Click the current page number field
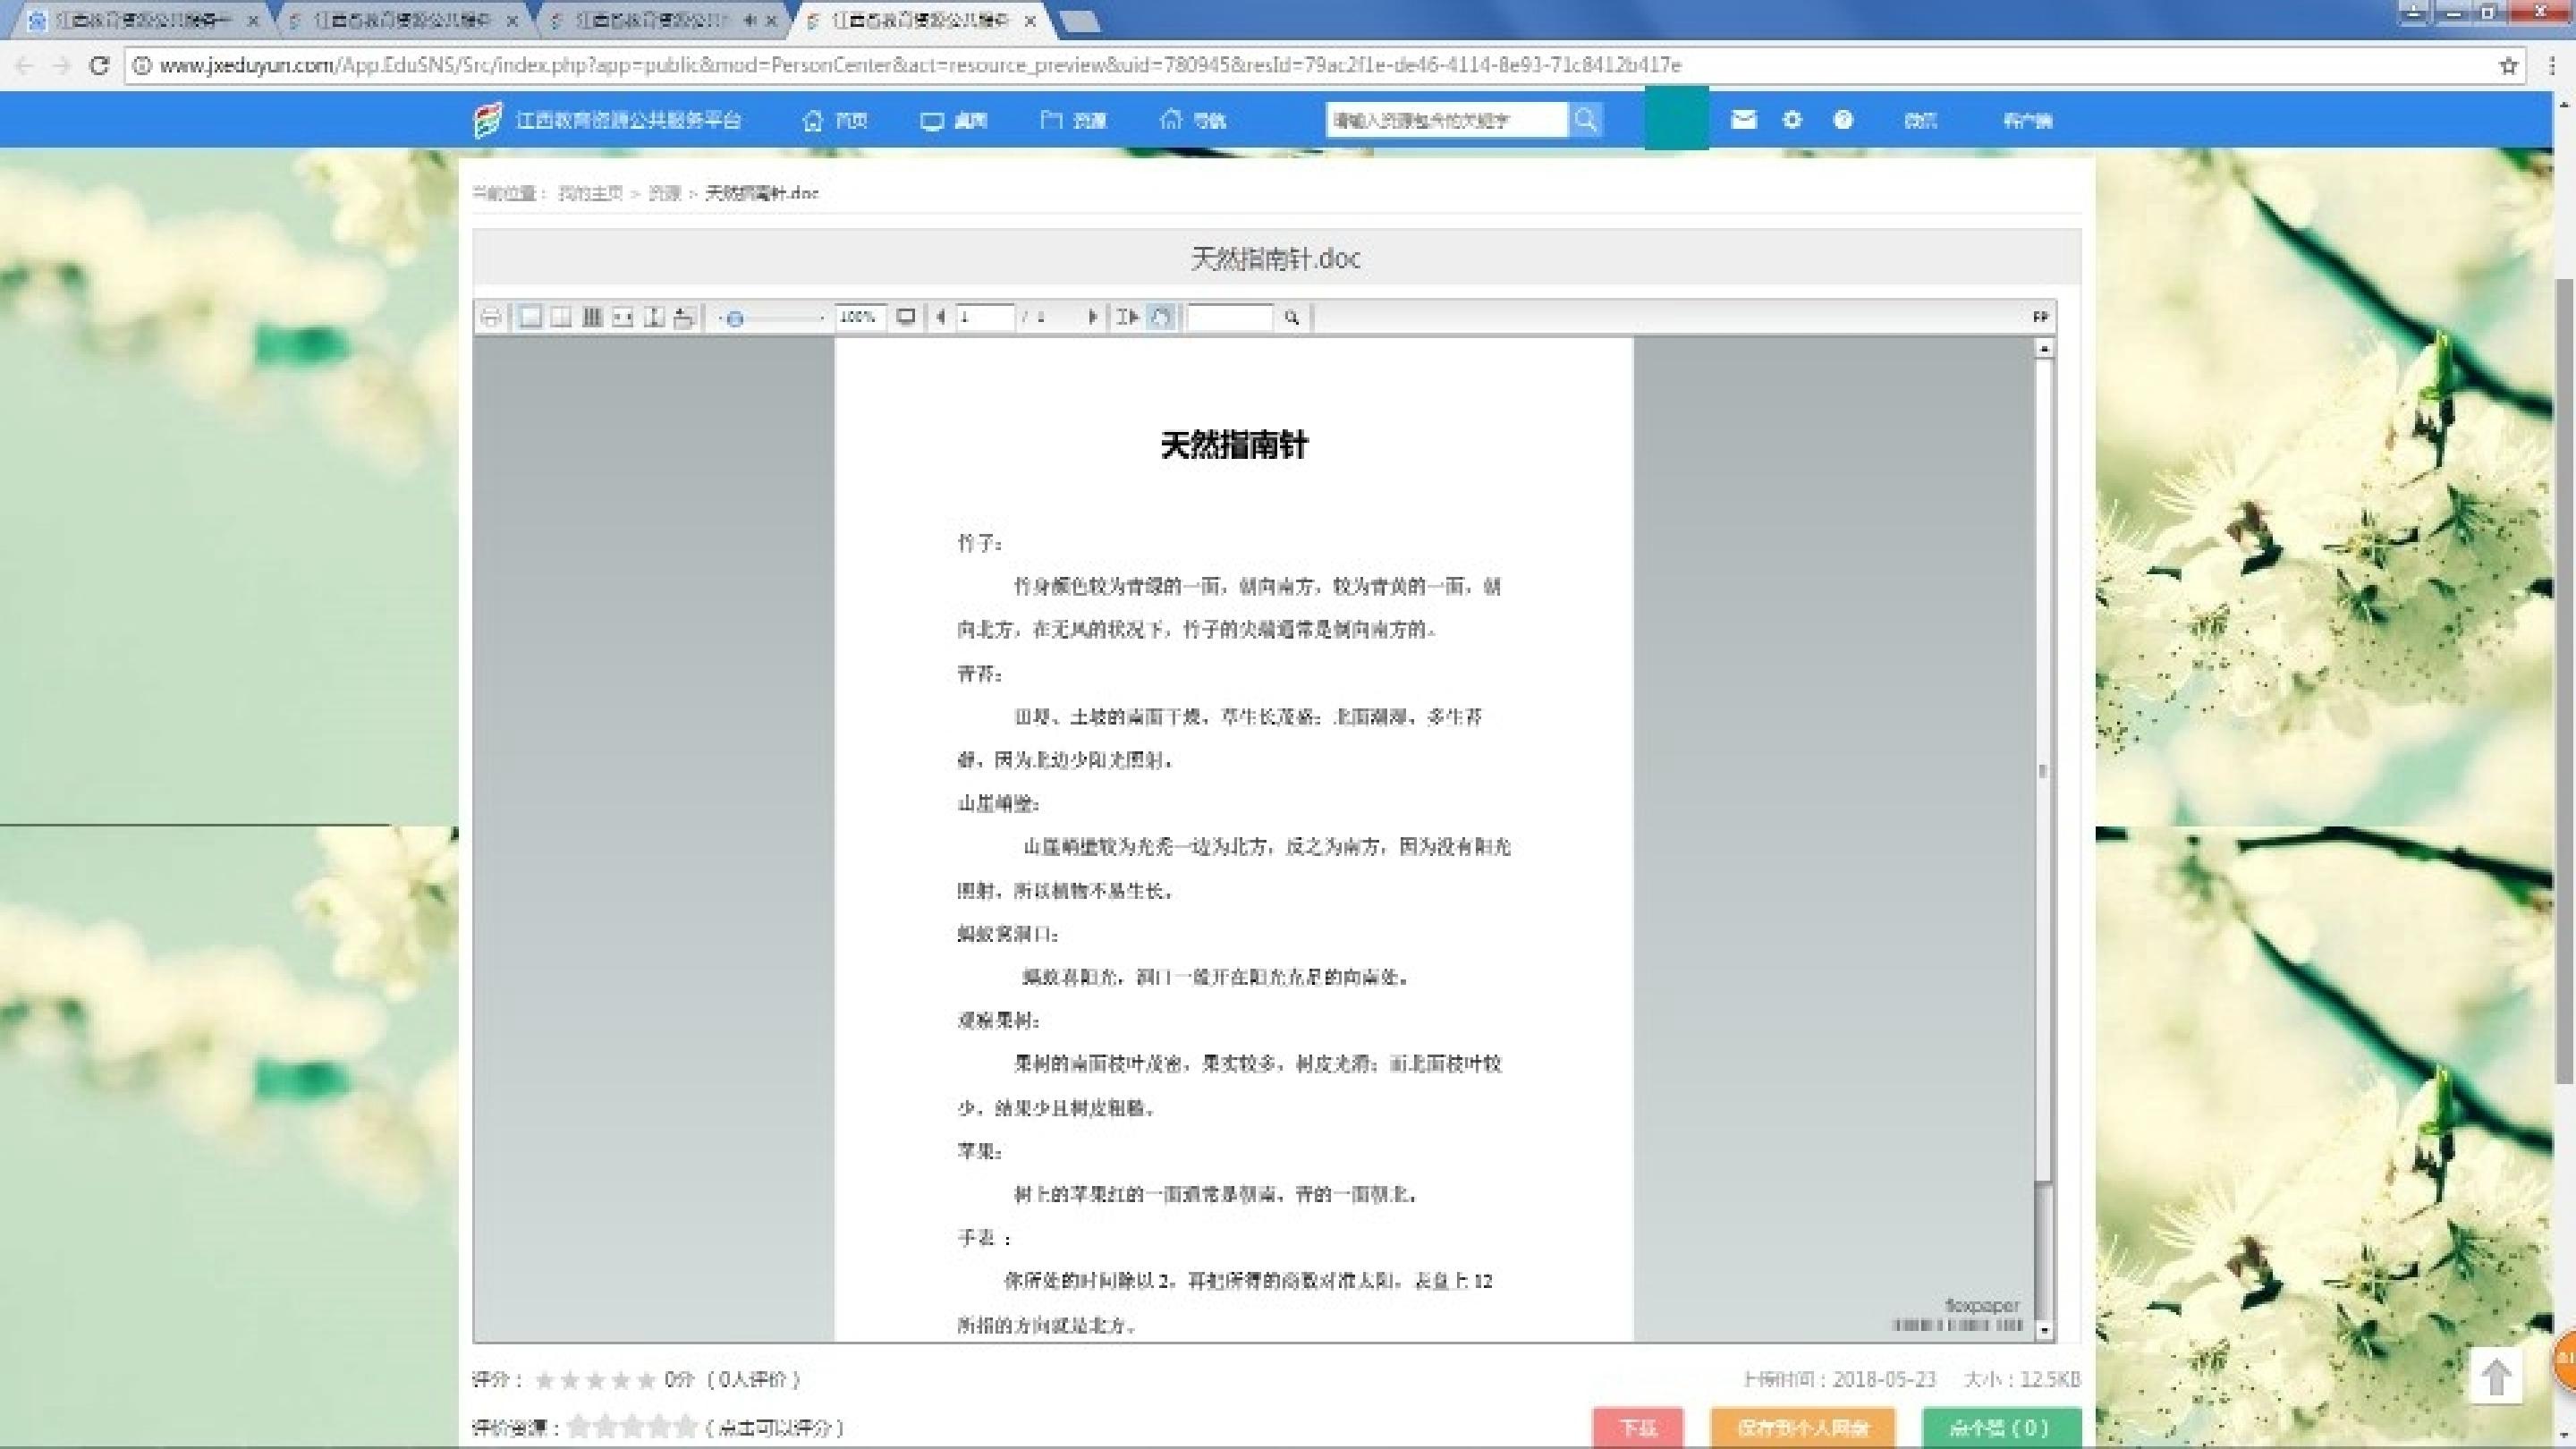The width and height of the screenshot is (2576, 1449). pos(986,317)
